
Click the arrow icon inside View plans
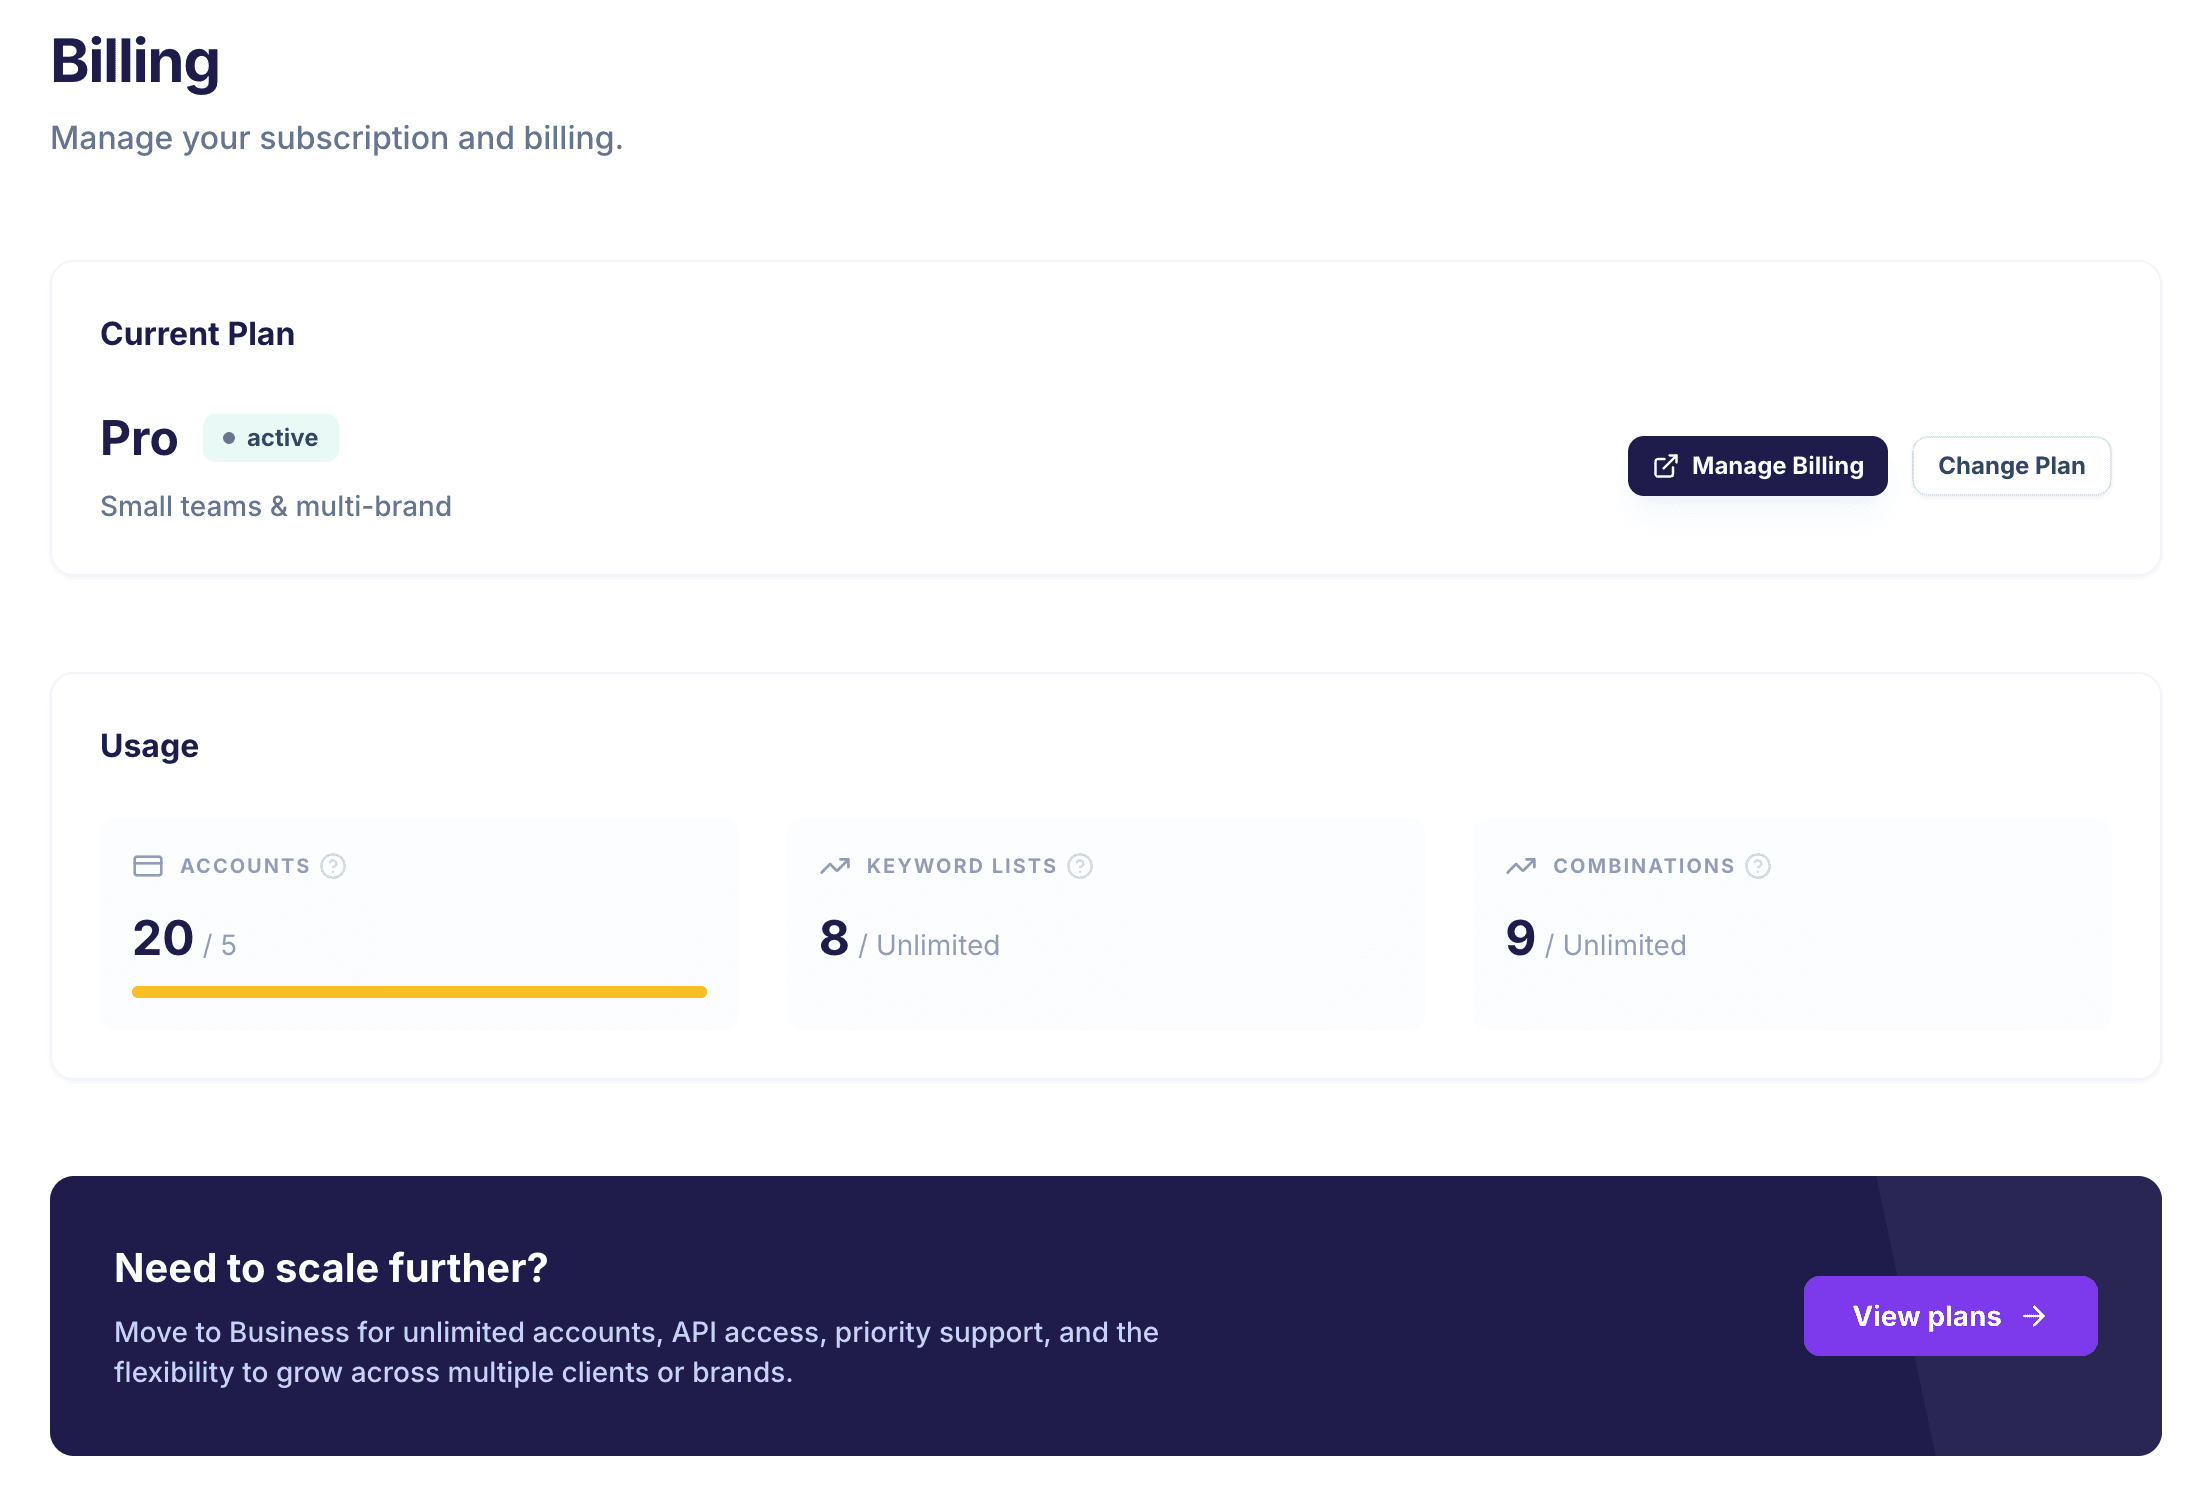click(2036, 1316)
